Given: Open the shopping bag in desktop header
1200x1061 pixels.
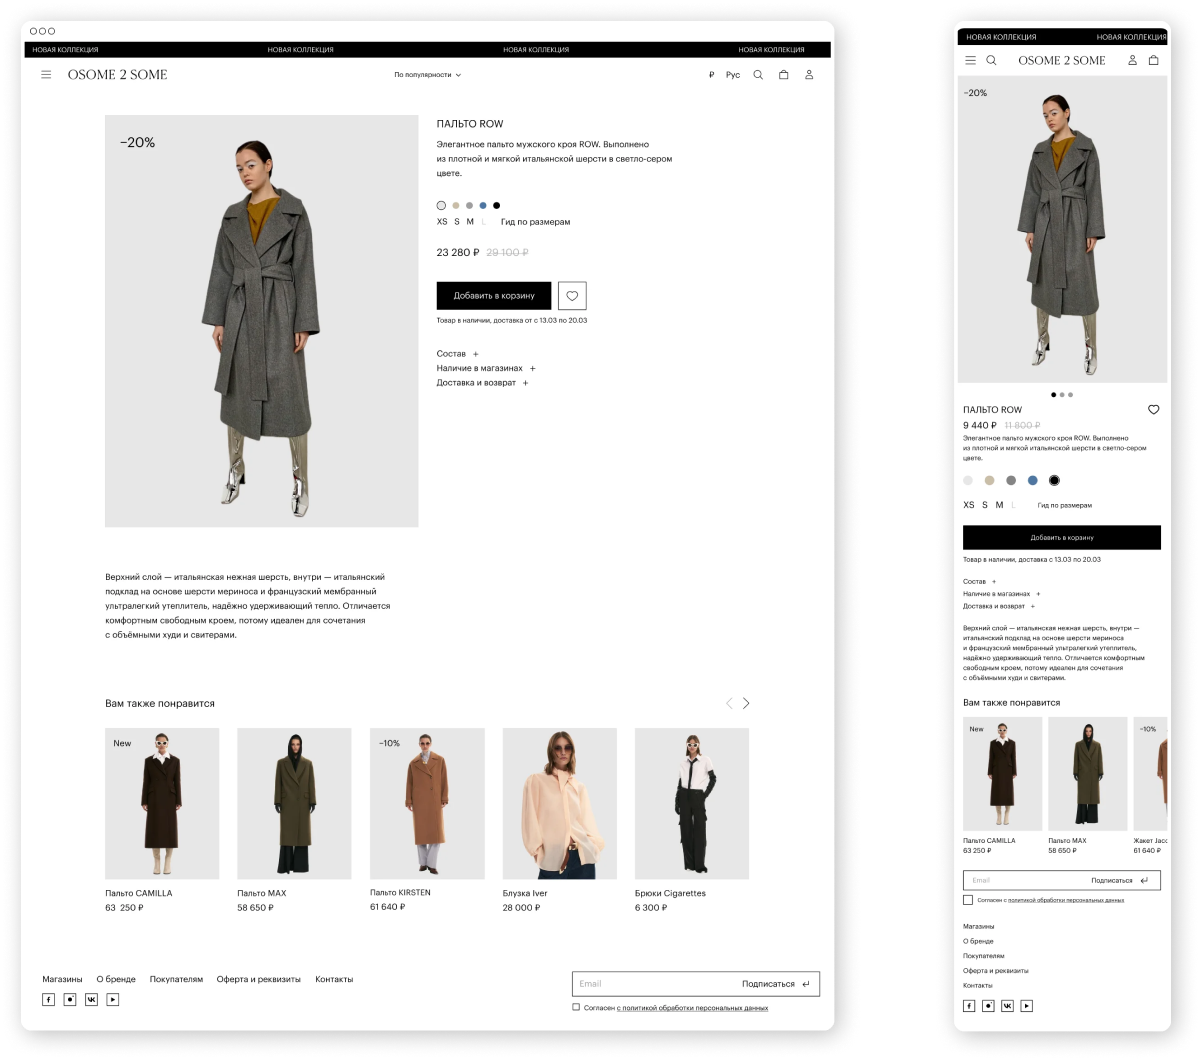Looking at the screenshot, I should (784, 75).
